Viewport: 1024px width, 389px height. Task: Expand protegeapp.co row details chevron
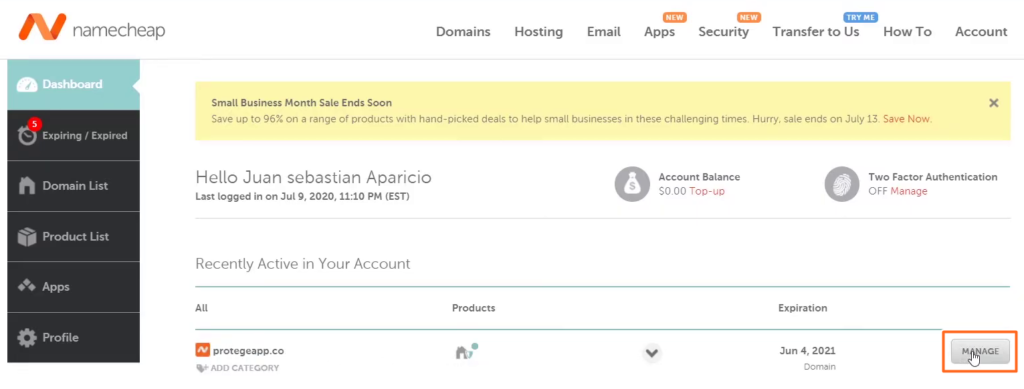pyautogui.click(x=651, y=353)
